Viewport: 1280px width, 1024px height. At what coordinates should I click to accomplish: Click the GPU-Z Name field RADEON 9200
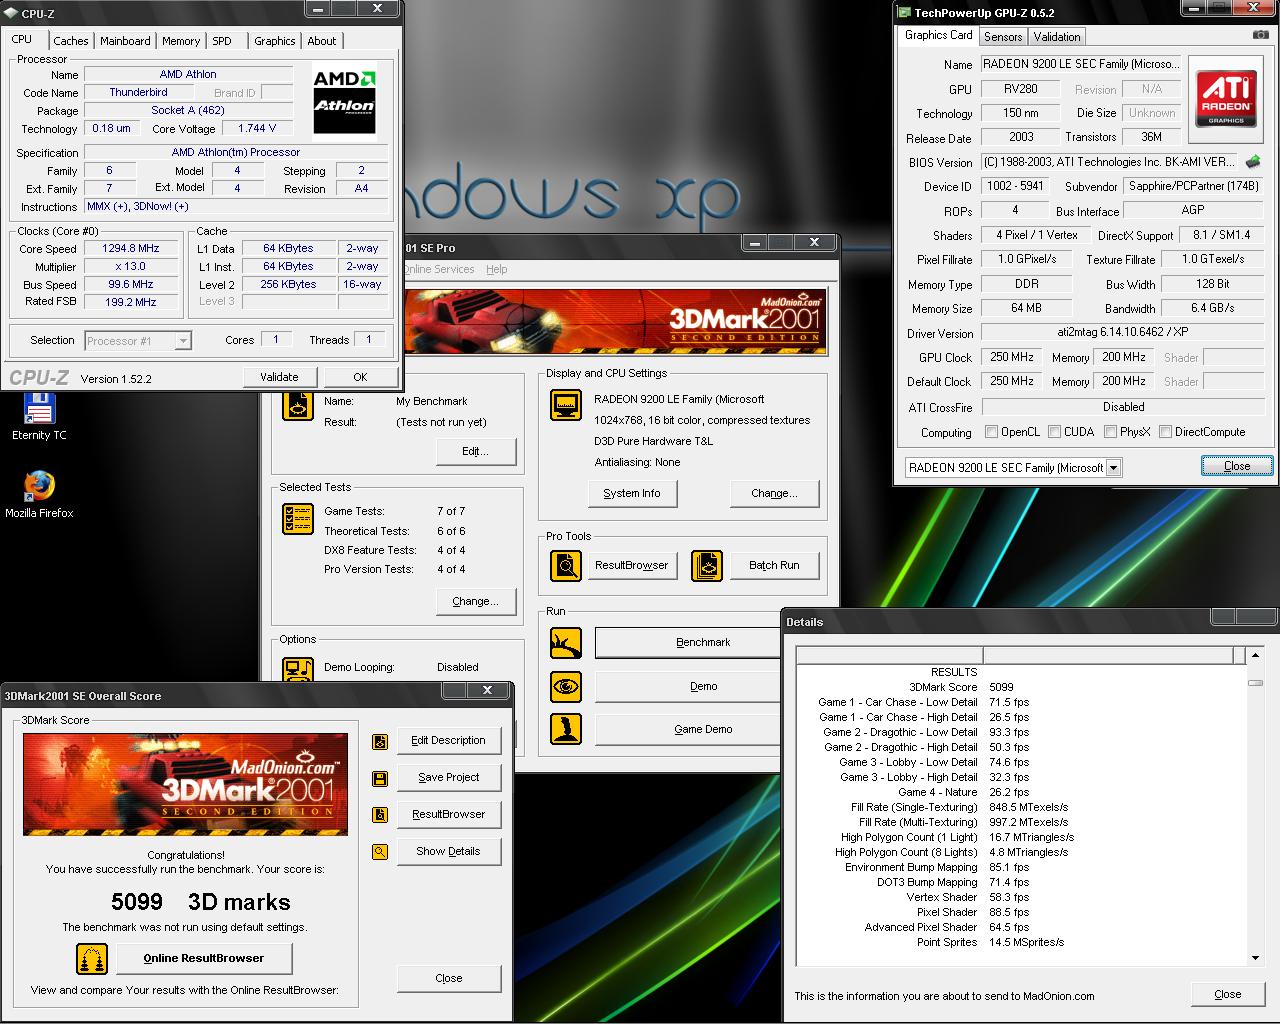click(1080, 64)
